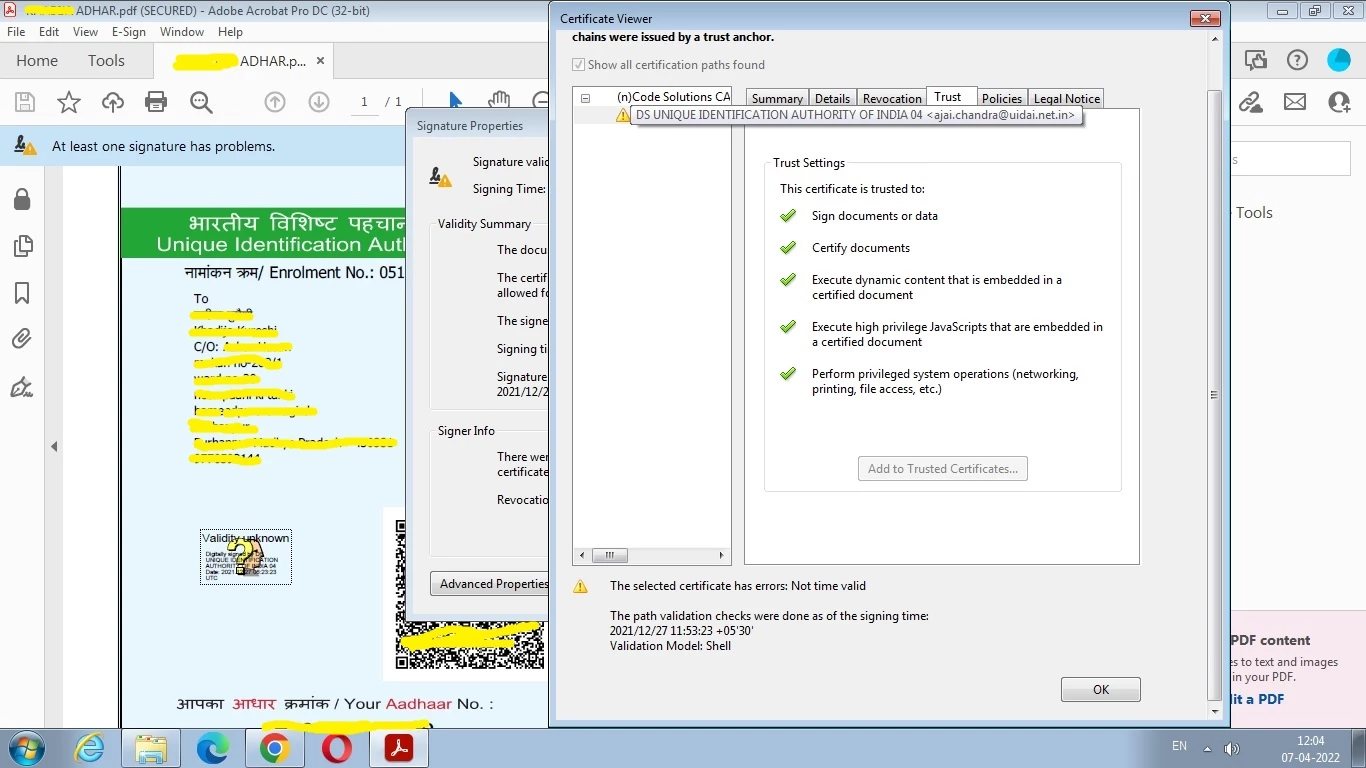Open Microsoft Edge from taskbar
The width and height of the screenshot is (1366, 768).
coord(213,748)
